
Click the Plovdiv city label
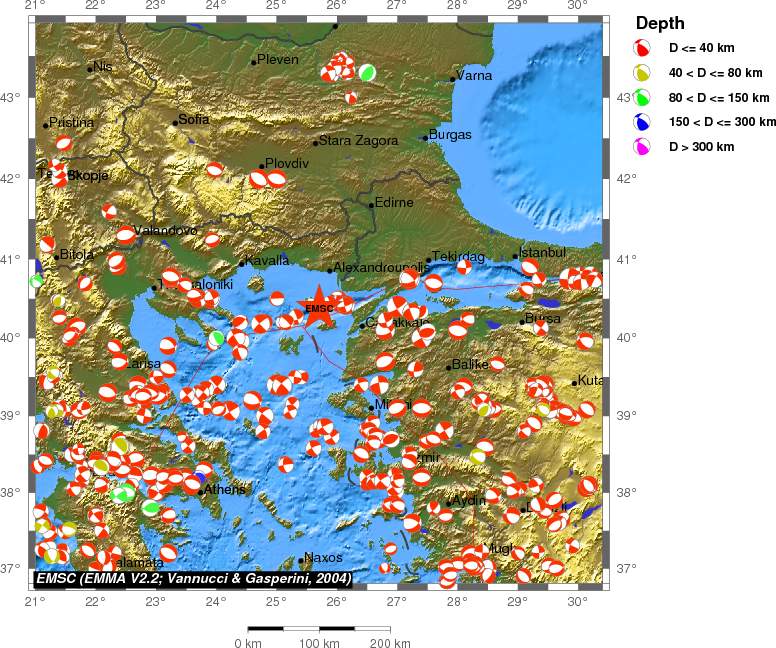[288, 163]
